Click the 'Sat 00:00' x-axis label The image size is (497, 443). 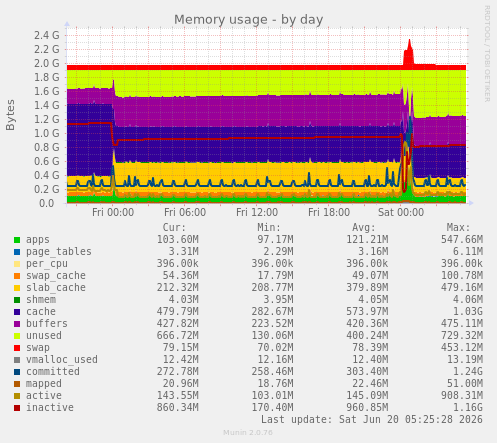pos(401,212)
